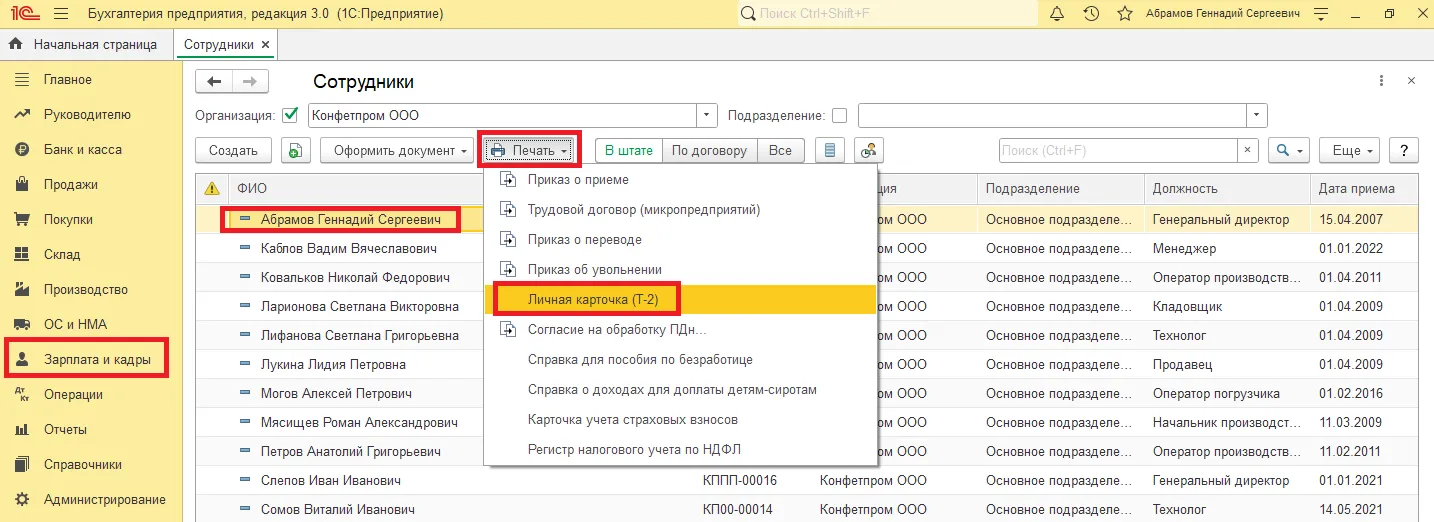The image size is (1434, 522).
Task: Toggle the По договору filter
Action: click(x=709, y=151)
